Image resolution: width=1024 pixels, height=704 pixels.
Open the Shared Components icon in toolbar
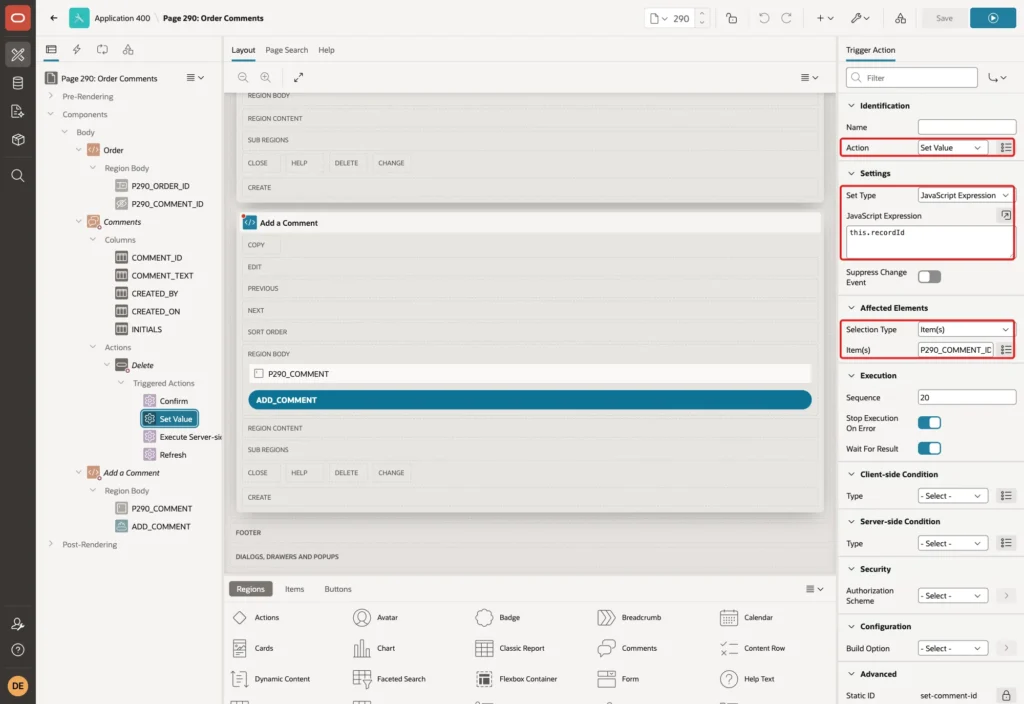[901, 18]
